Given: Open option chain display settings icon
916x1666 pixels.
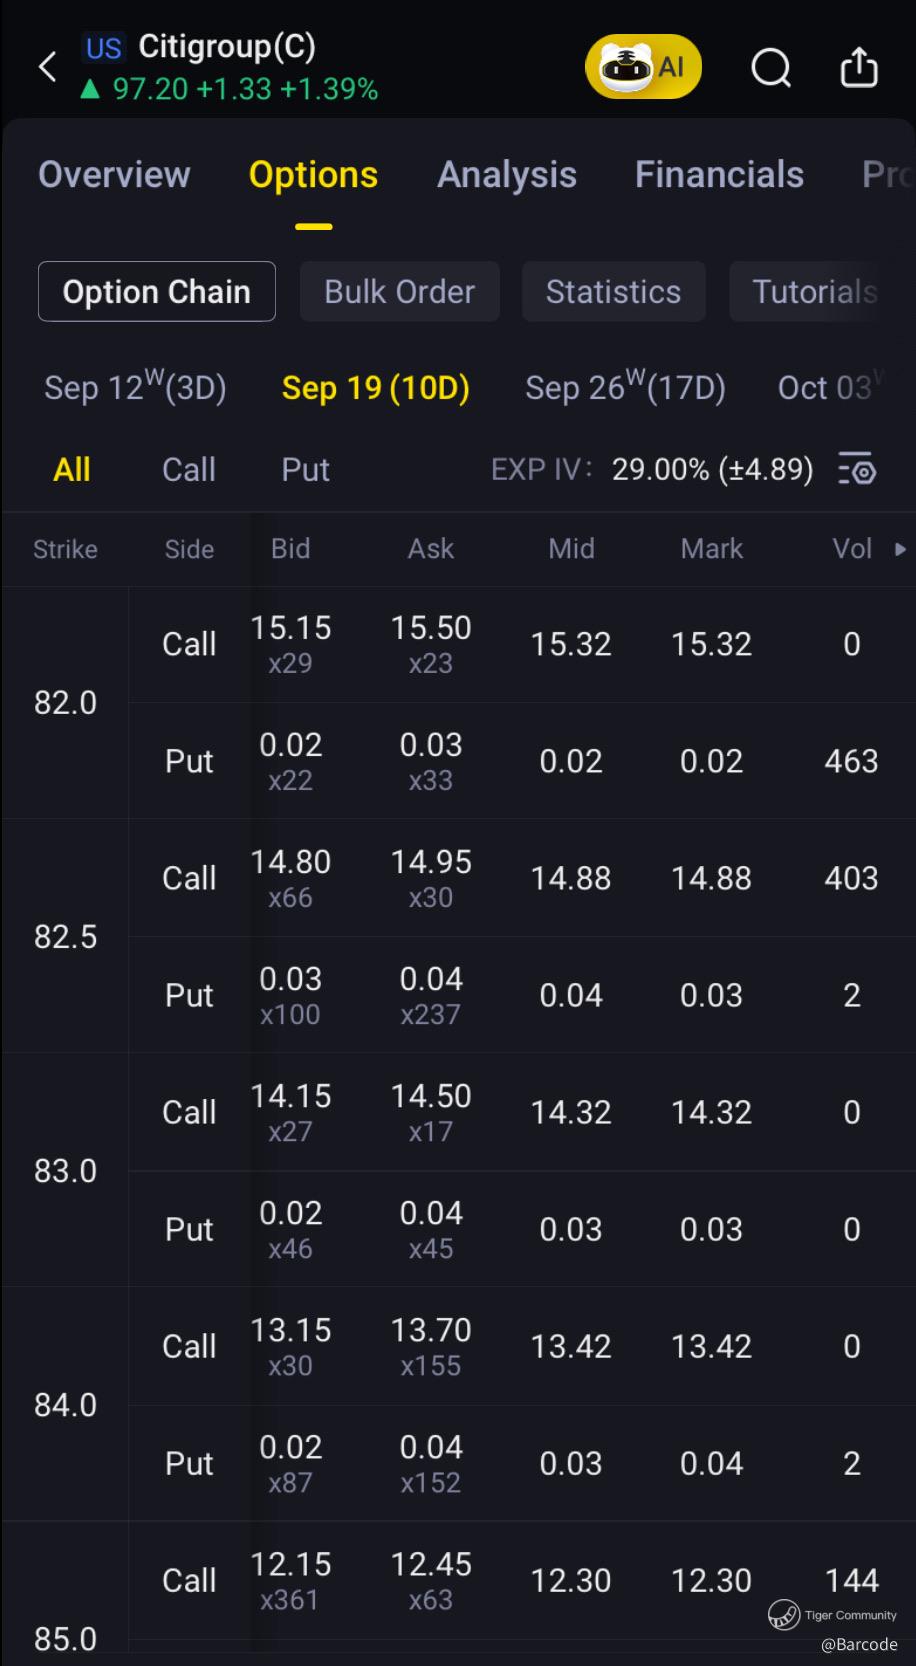Looking at the screenshot, I should [x=857, y=469].
